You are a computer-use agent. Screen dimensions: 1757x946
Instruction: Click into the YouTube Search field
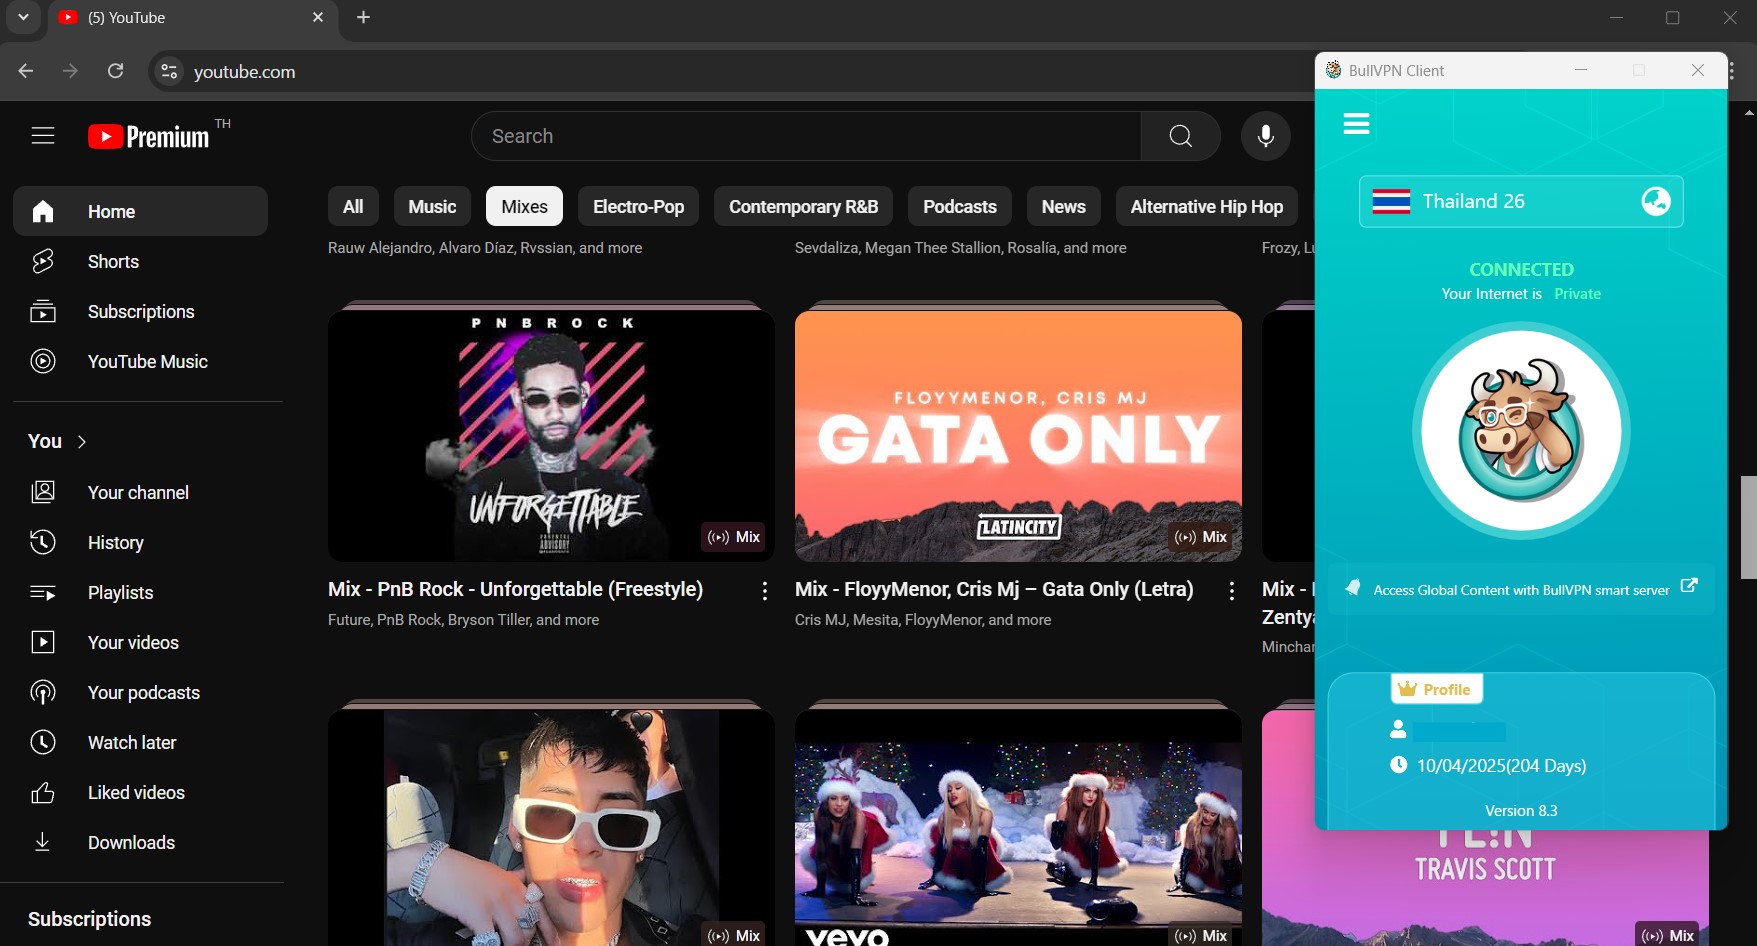click(806, 136)
